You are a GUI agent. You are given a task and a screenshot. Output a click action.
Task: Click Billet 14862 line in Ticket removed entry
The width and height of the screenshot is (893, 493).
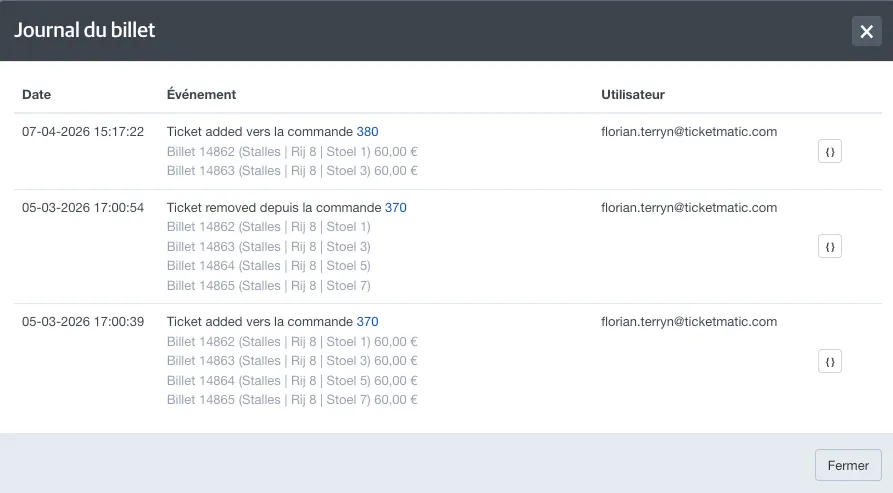(269, 227)
